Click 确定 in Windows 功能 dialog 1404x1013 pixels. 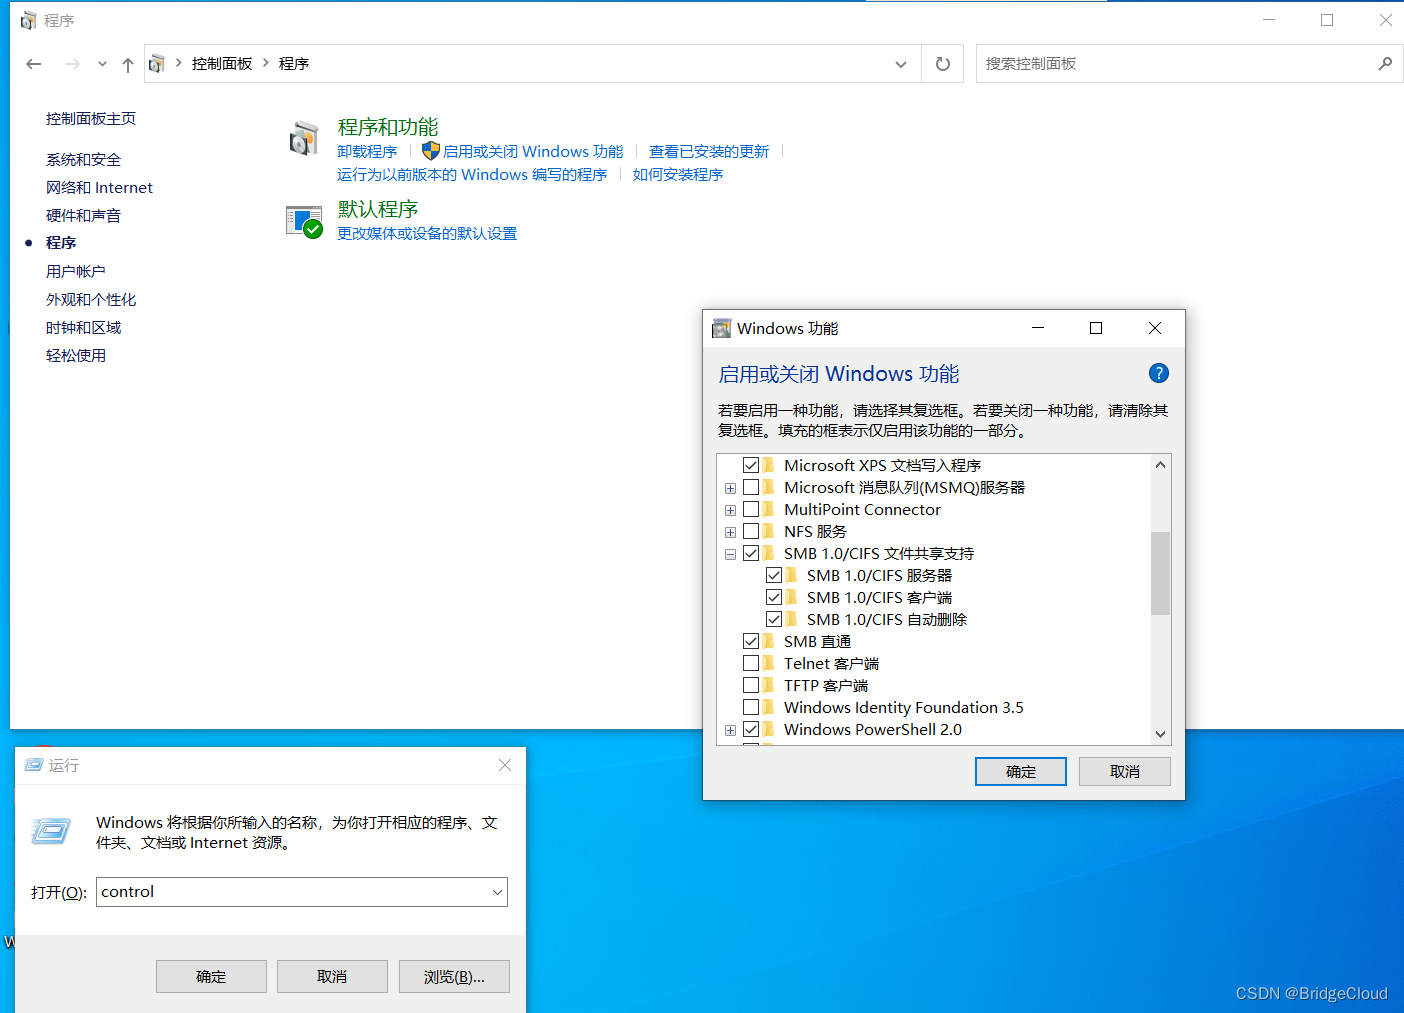point(1021,771)
